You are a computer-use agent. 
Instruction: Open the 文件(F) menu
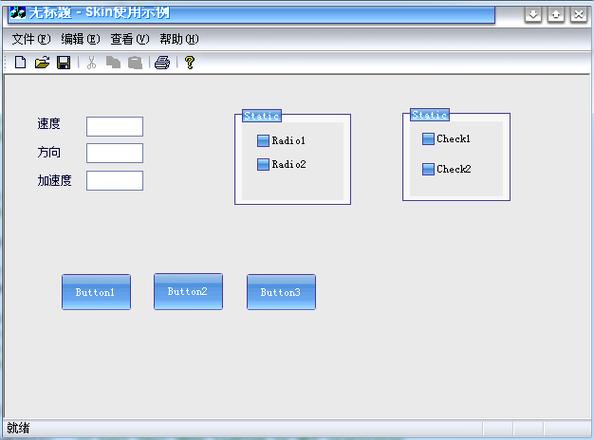tap(31, 39)
